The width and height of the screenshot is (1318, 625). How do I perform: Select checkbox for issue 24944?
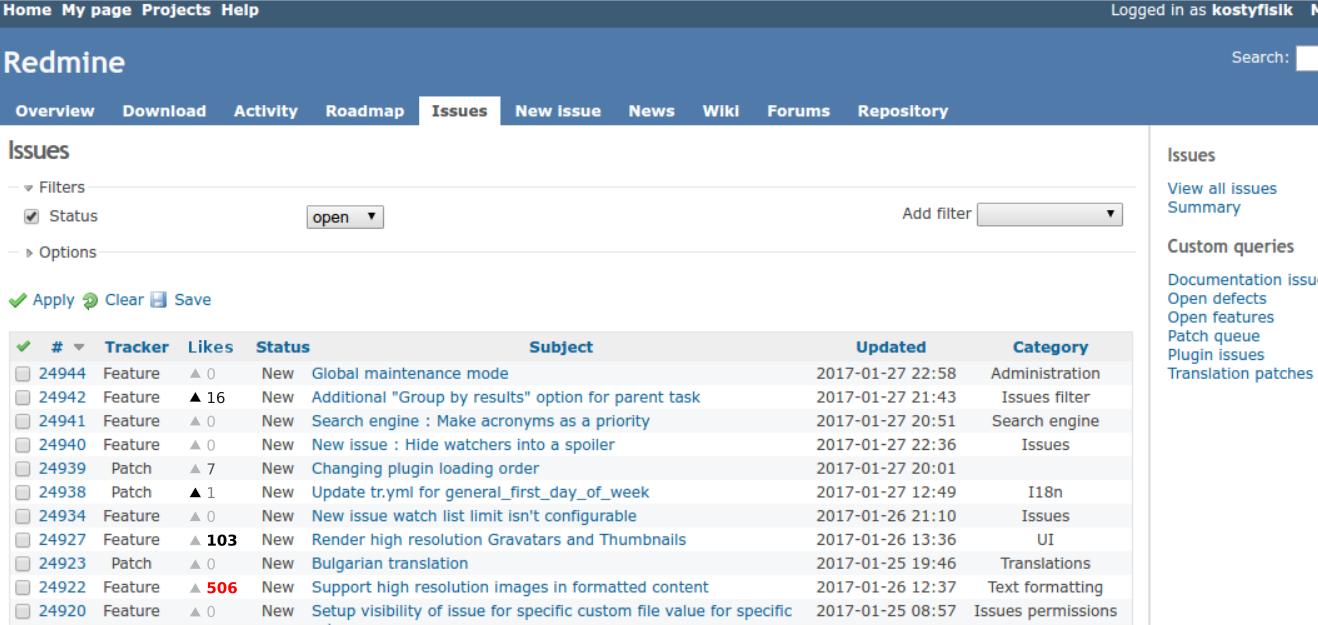tap(23, 374)
